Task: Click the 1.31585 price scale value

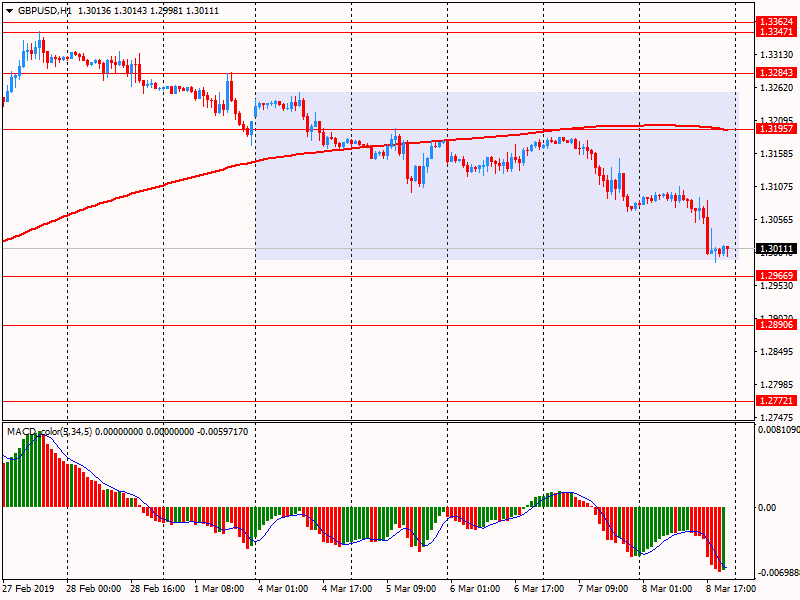Action: pyautogui.click(x=777, y=154)
